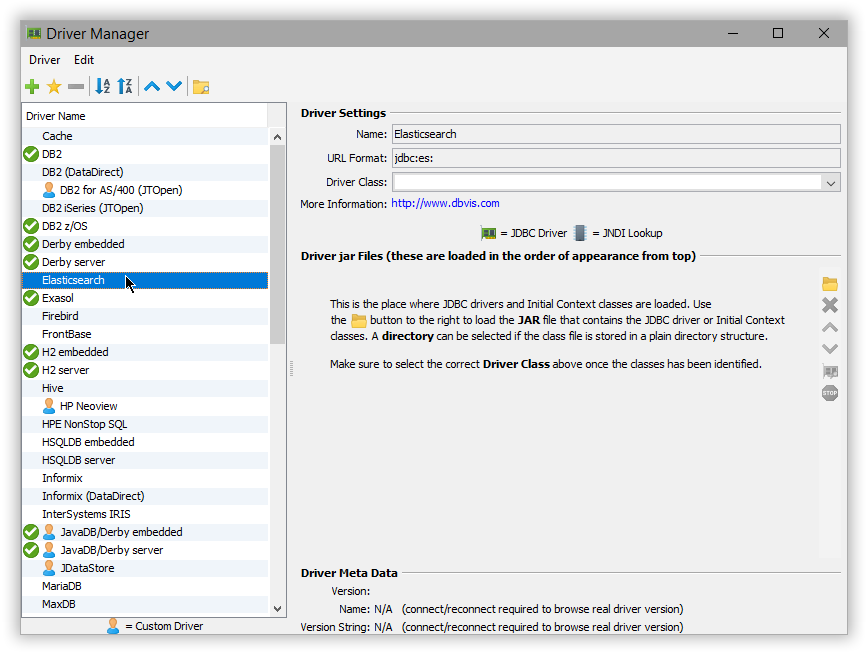Open the Edit menu
This screenshot has width=868, height=655.
click(84, 60)
